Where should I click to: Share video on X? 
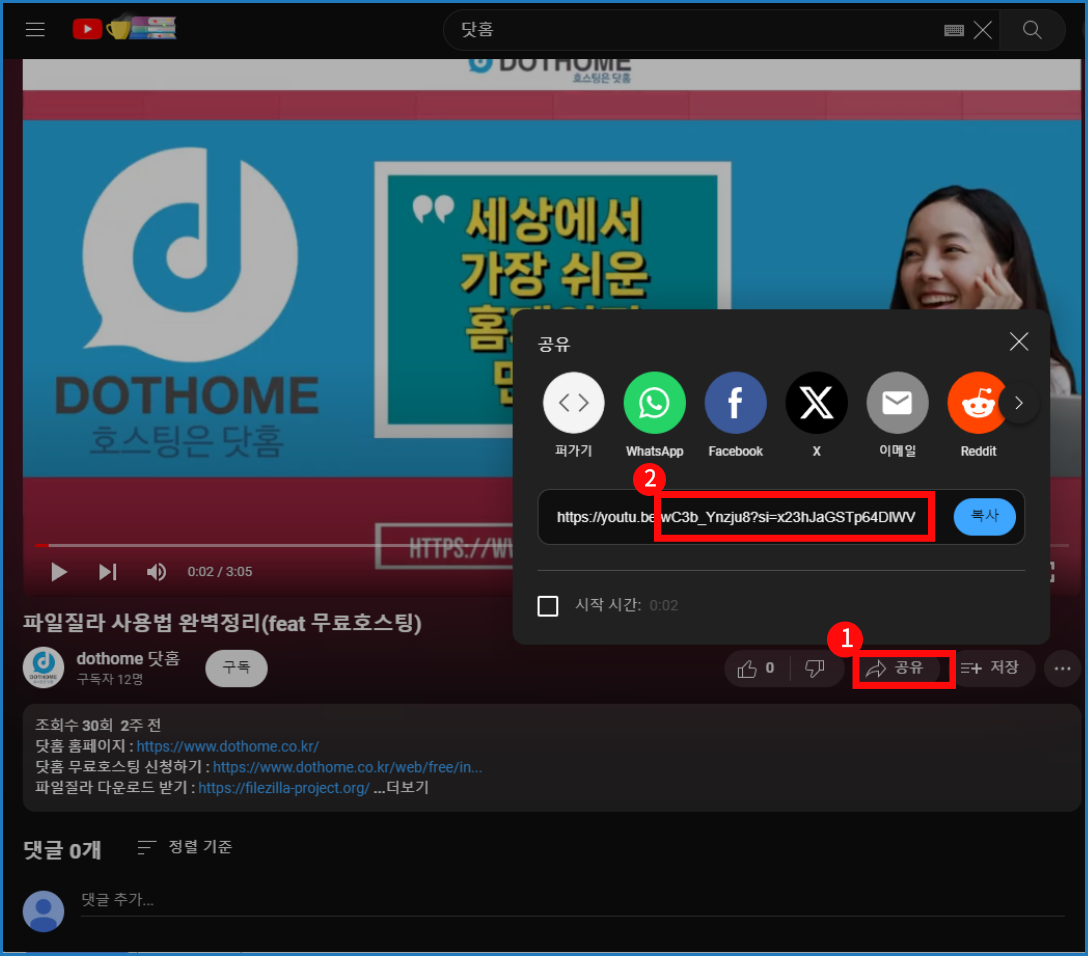click(x=816, y=403)
